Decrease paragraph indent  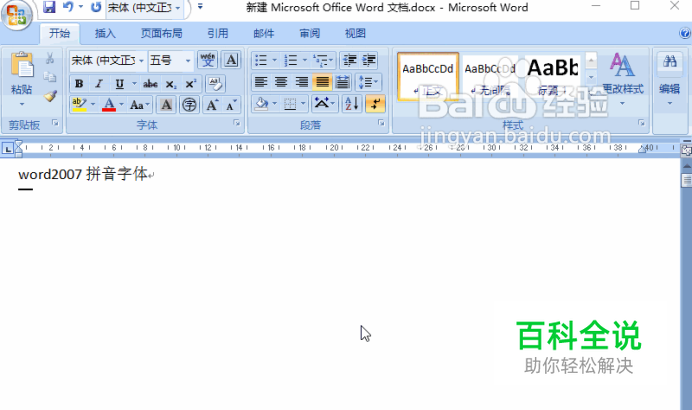[x=350, y=60]
